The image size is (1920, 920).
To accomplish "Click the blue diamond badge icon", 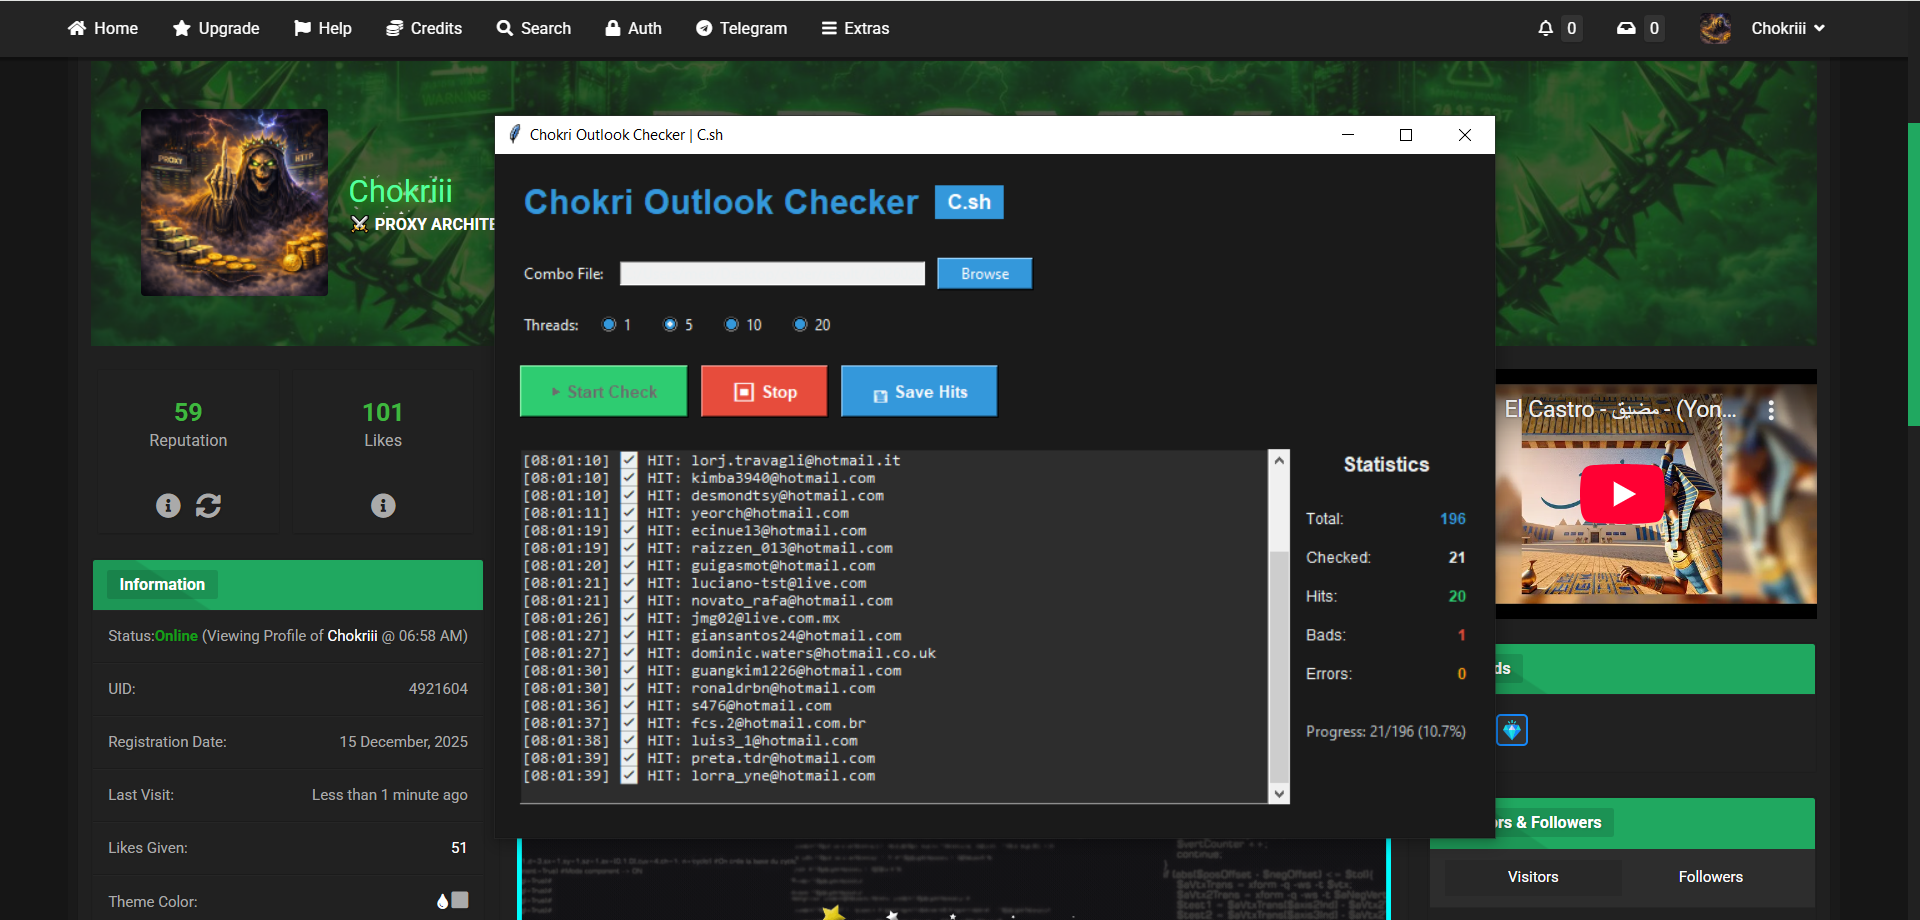I will coord(1512,731).
